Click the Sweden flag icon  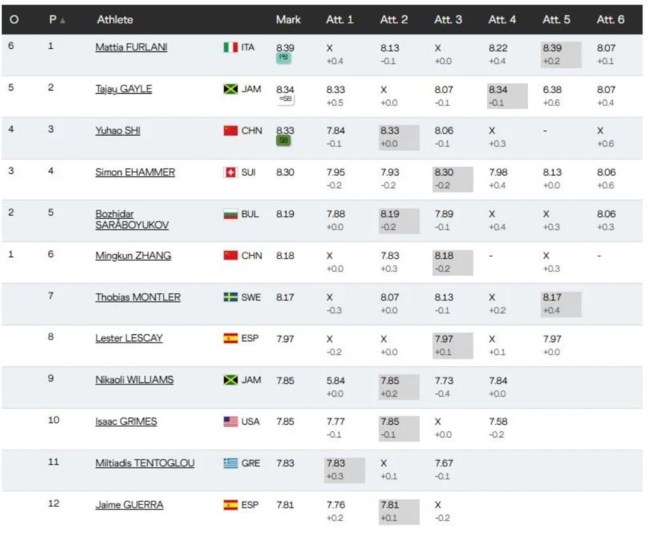pos(230,297)
